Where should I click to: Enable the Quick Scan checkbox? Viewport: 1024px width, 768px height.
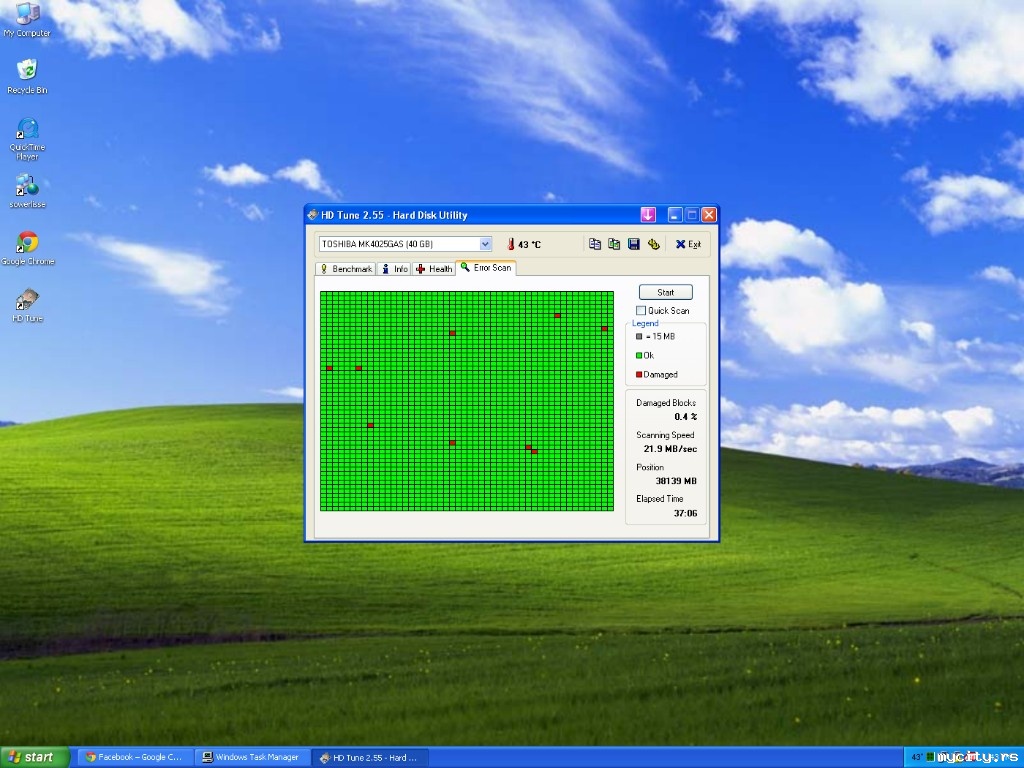[x=641, y=311]
